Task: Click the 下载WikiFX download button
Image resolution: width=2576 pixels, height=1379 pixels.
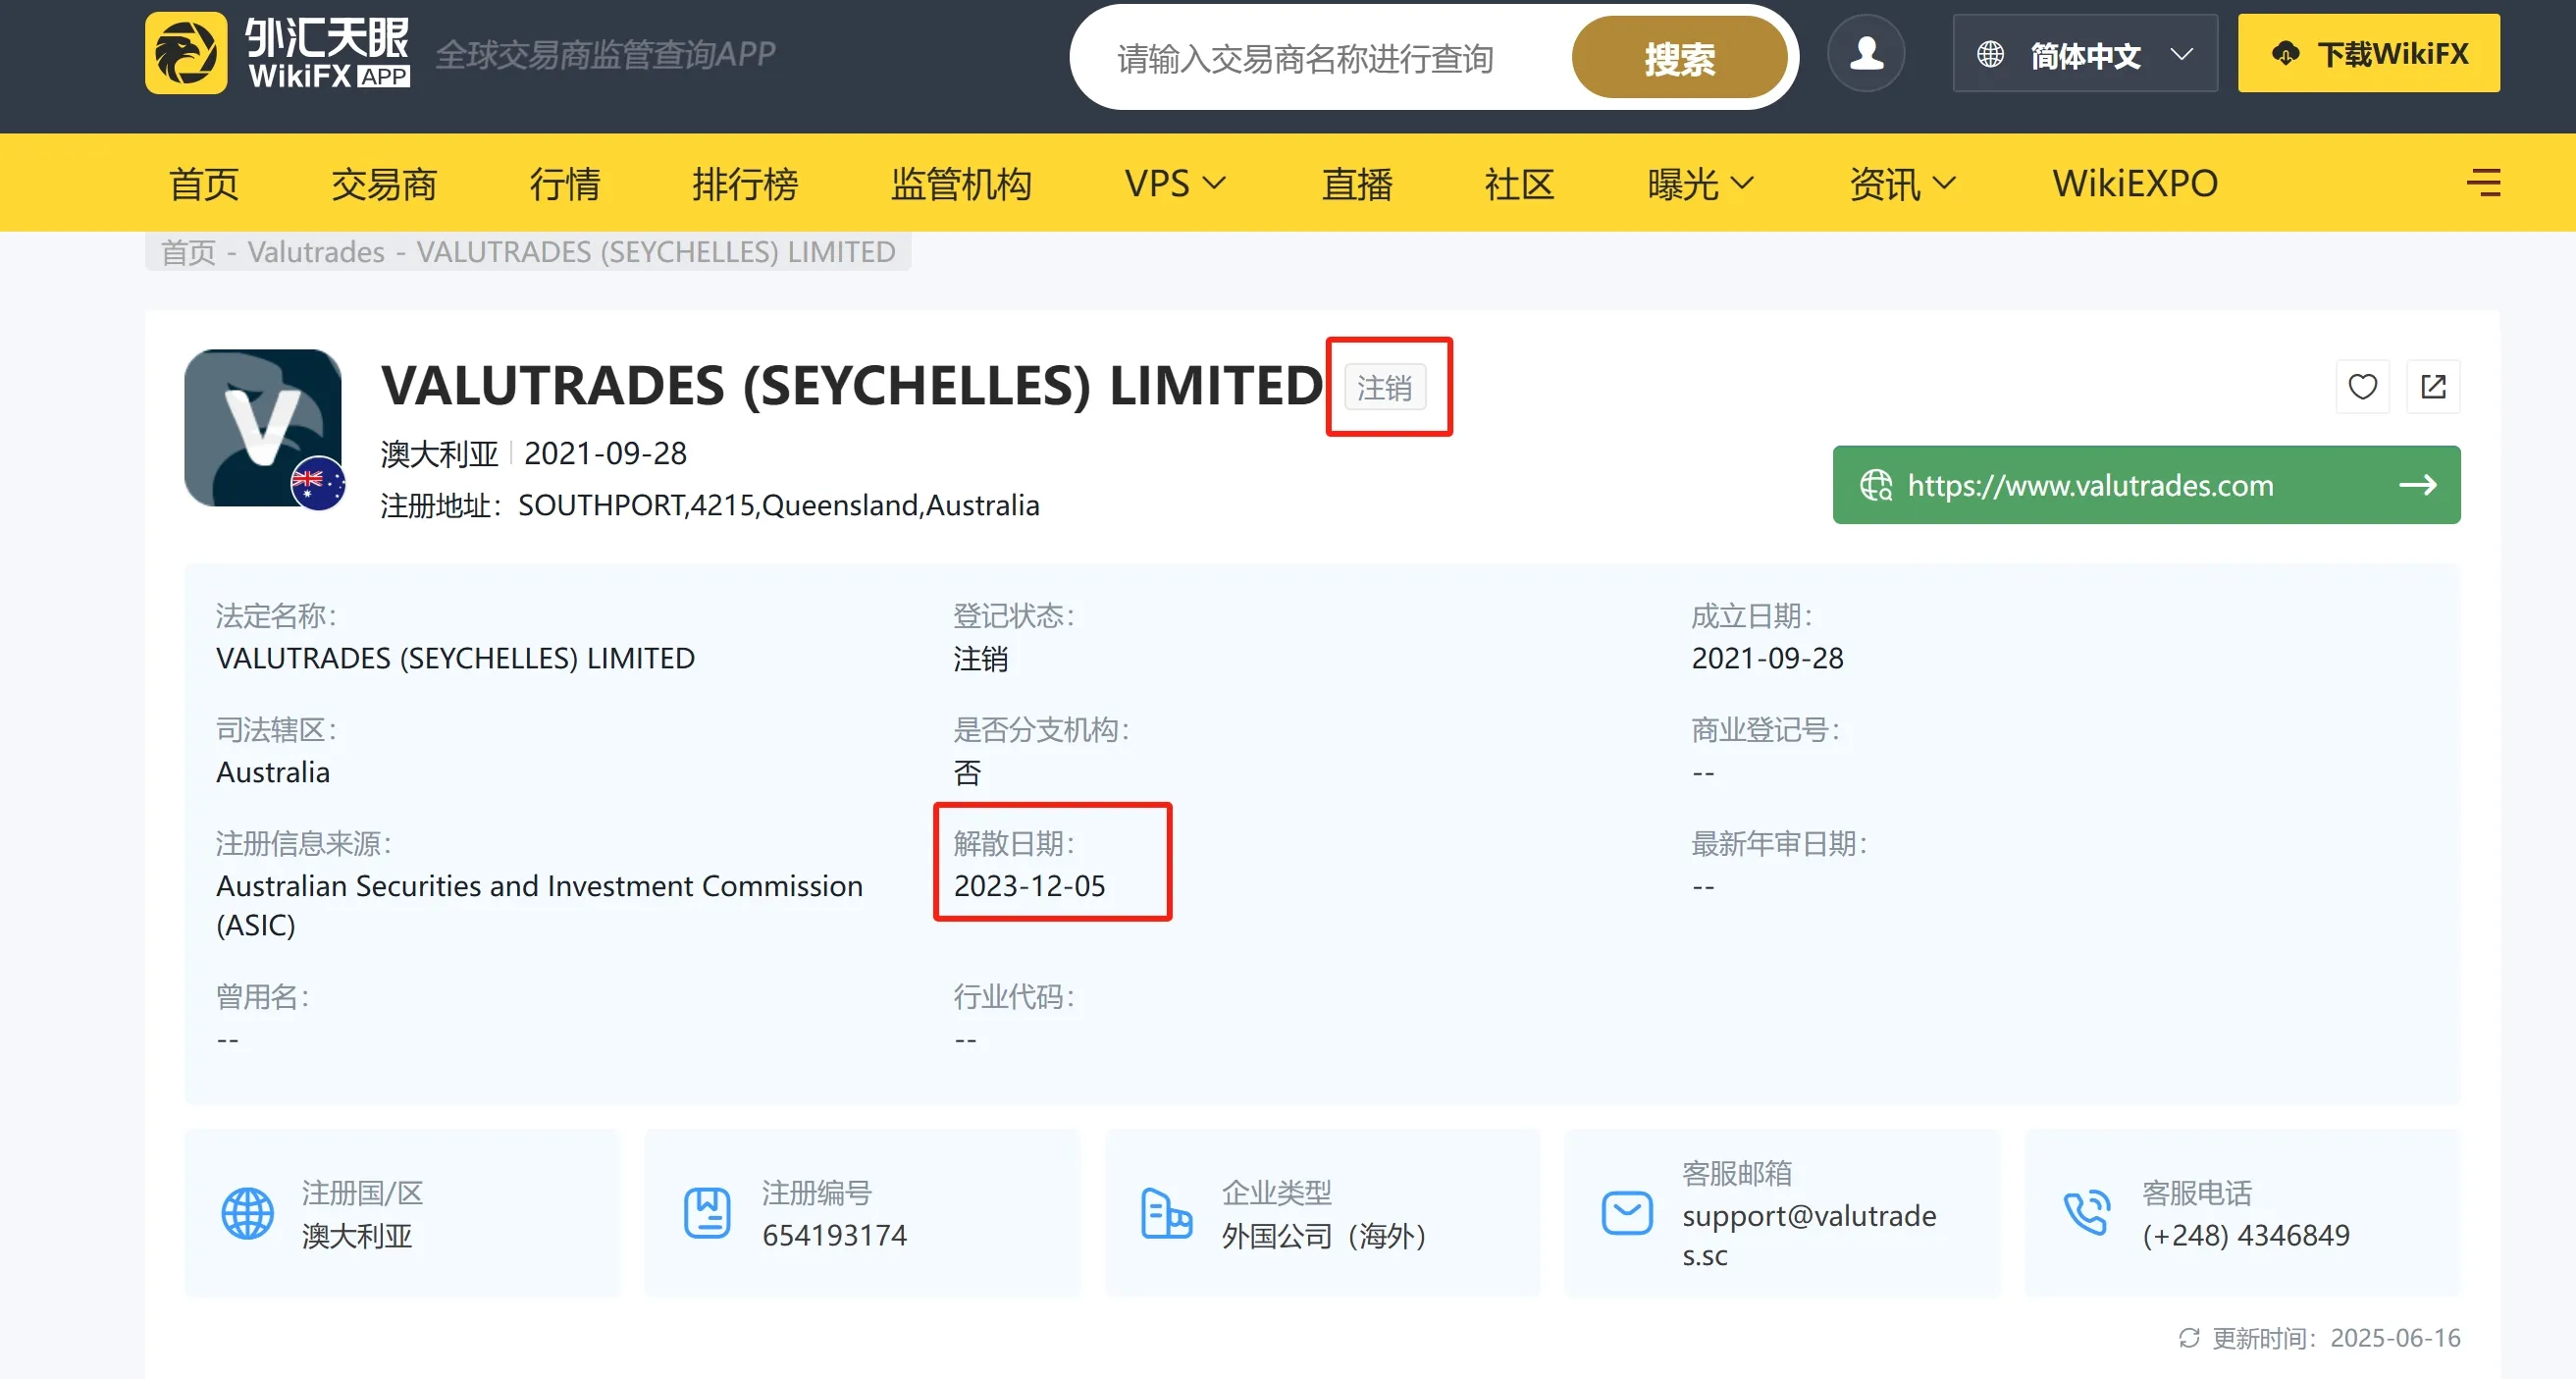Action: [x=2368, y=54]
